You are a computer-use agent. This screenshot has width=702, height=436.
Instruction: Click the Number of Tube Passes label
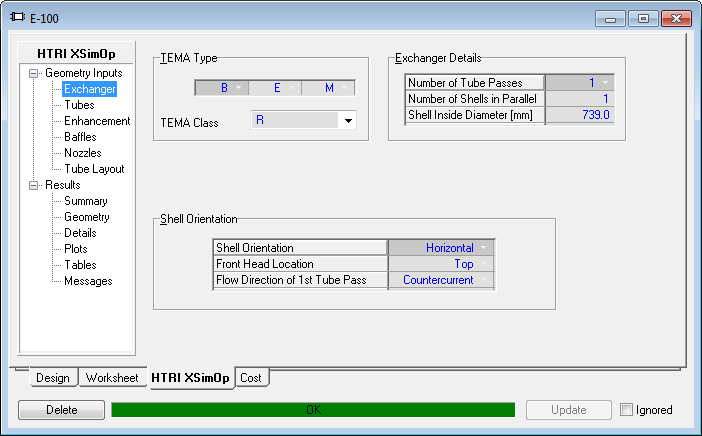coord(465,83)
